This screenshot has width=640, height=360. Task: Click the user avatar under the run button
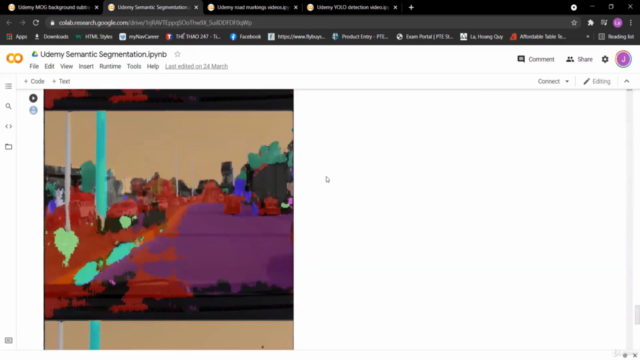click(33, 110)
